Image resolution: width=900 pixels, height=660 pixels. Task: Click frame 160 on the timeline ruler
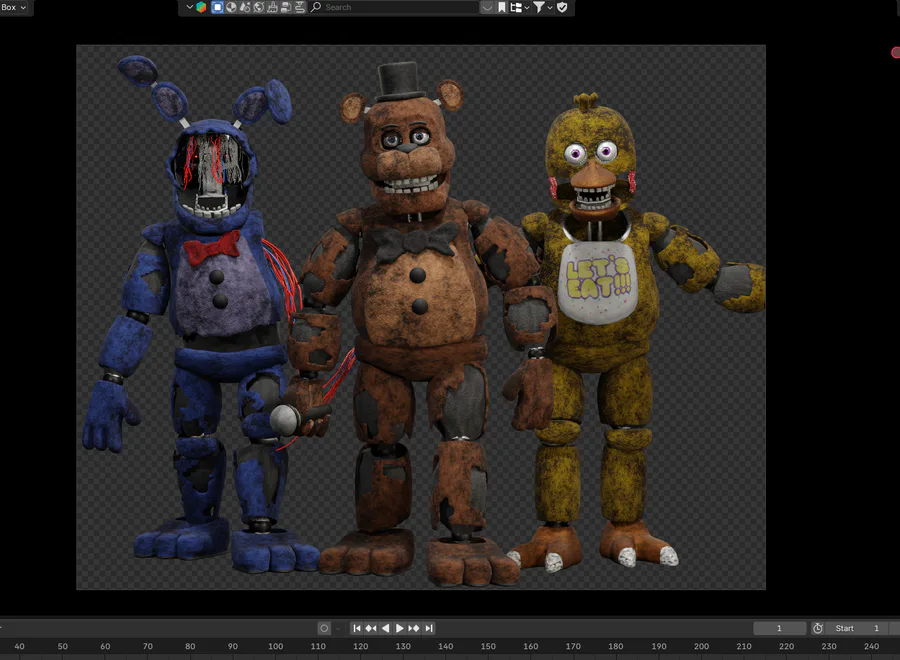[x=530, y=646]
